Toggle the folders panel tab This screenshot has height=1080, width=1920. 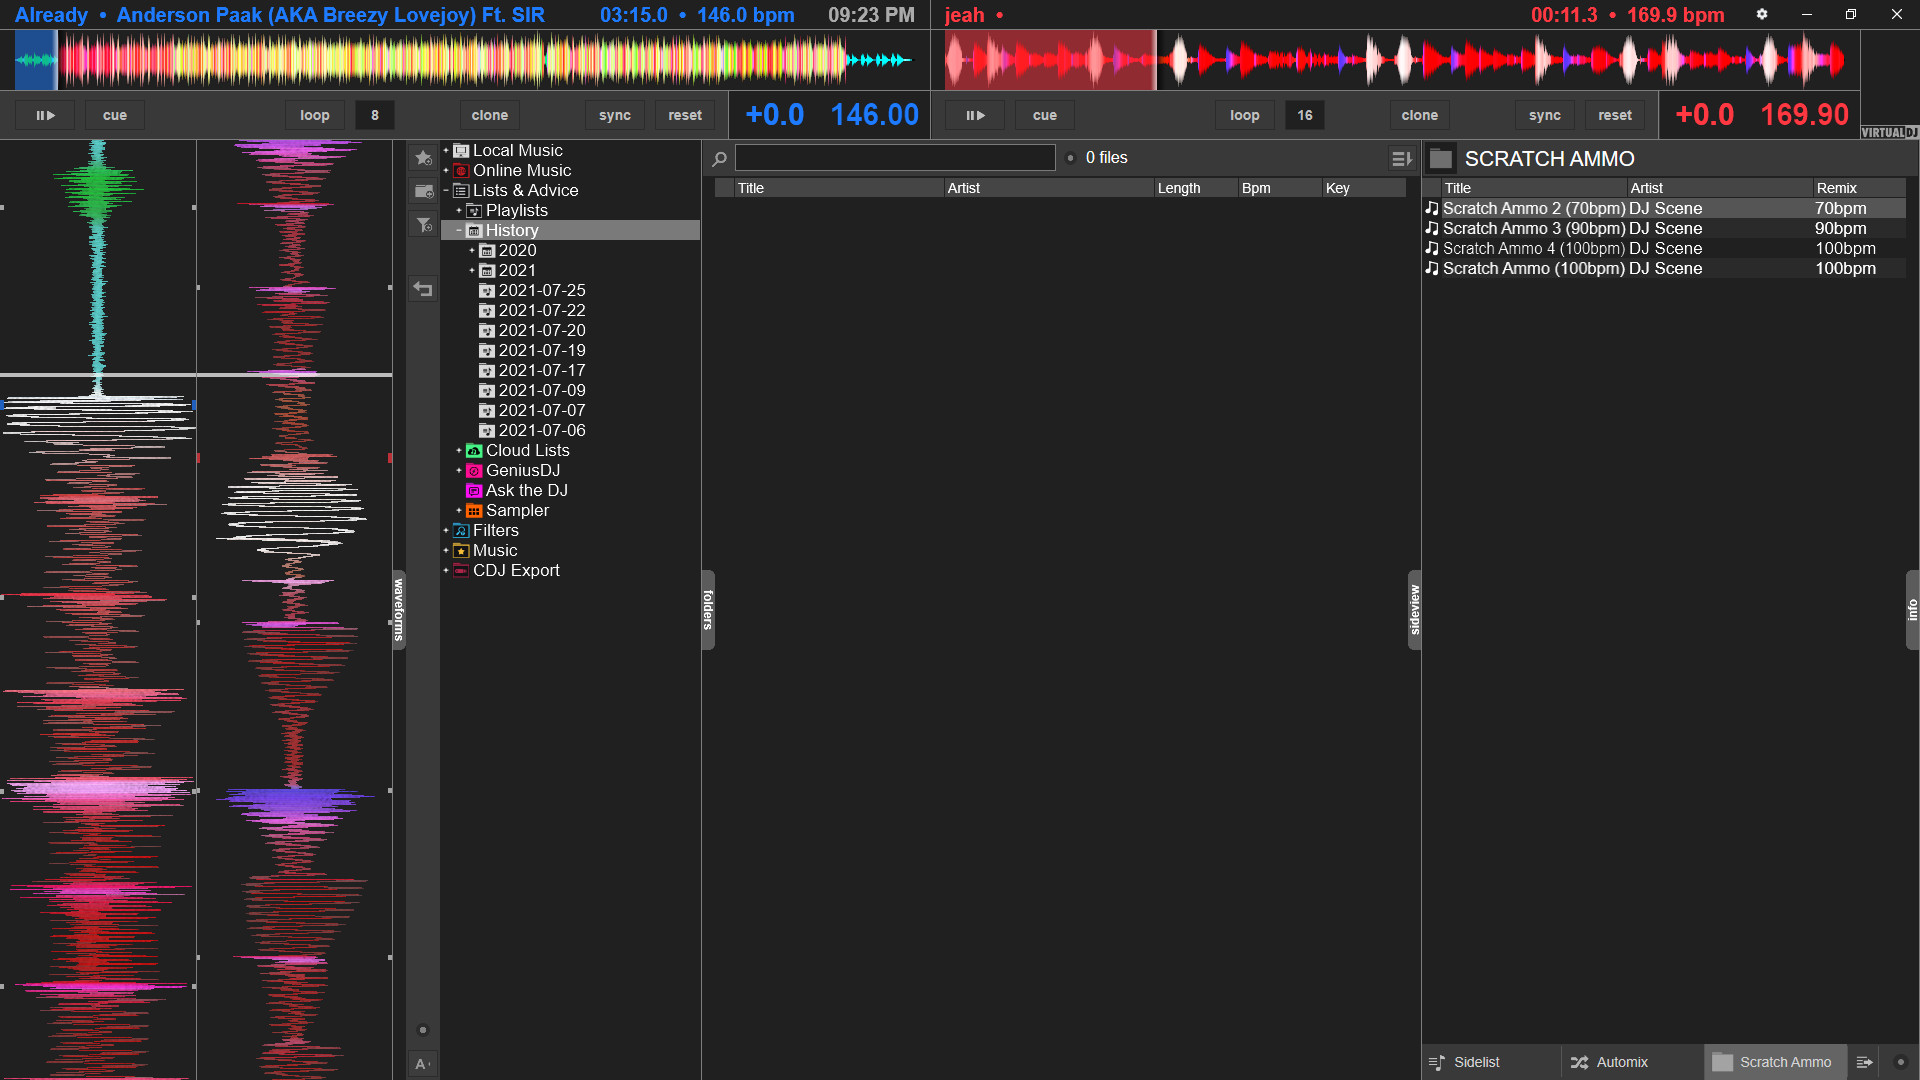click(x=708, y=610)
